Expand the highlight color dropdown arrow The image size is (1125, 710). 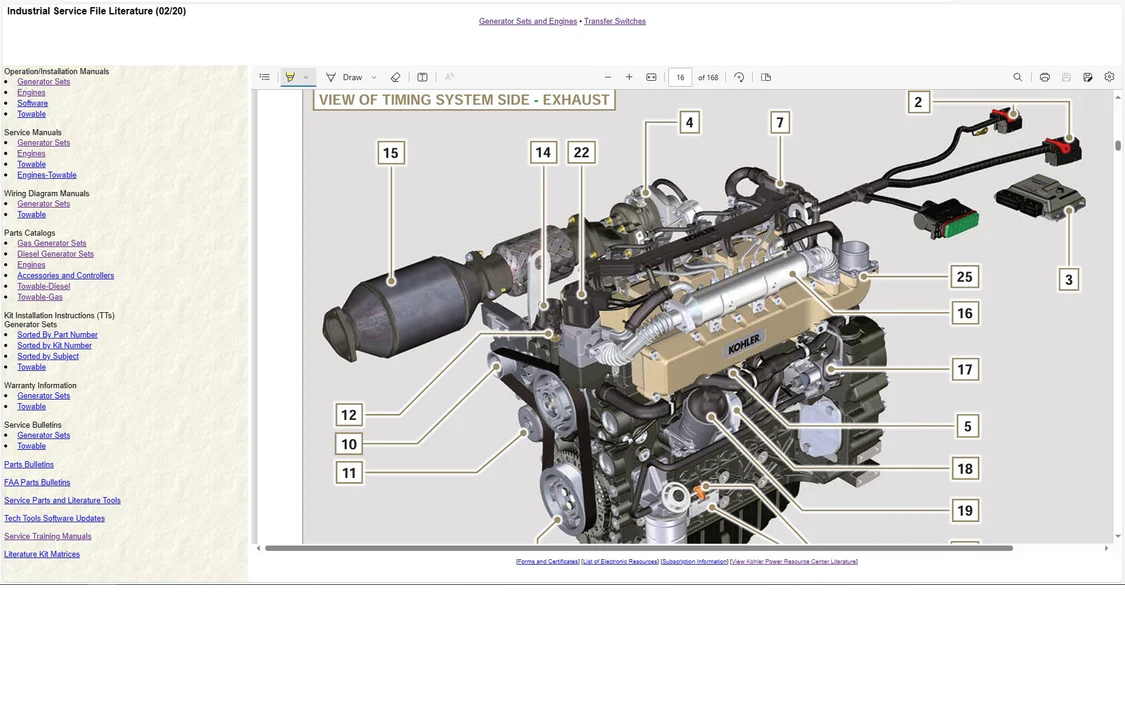click(x=306, y=77)
